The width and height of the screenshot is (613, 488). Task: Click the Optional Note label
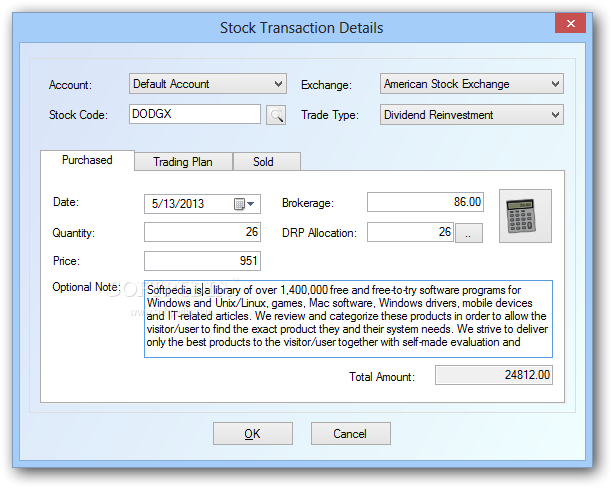click(86, 287)
